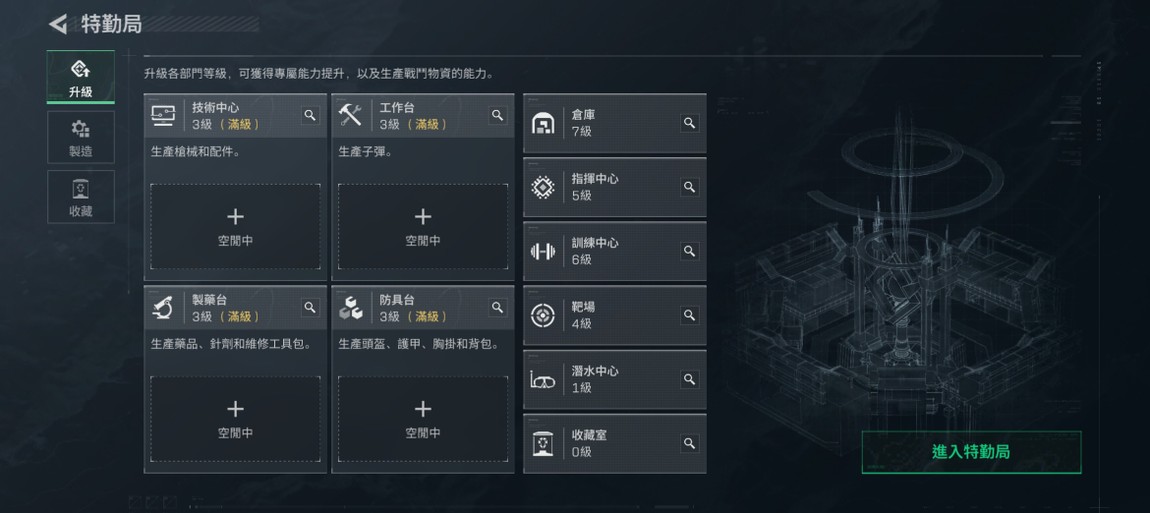Inspect 製藥台 with its magnifier icon
This screenshot has height=513, width=1150.
click(310, 308)
